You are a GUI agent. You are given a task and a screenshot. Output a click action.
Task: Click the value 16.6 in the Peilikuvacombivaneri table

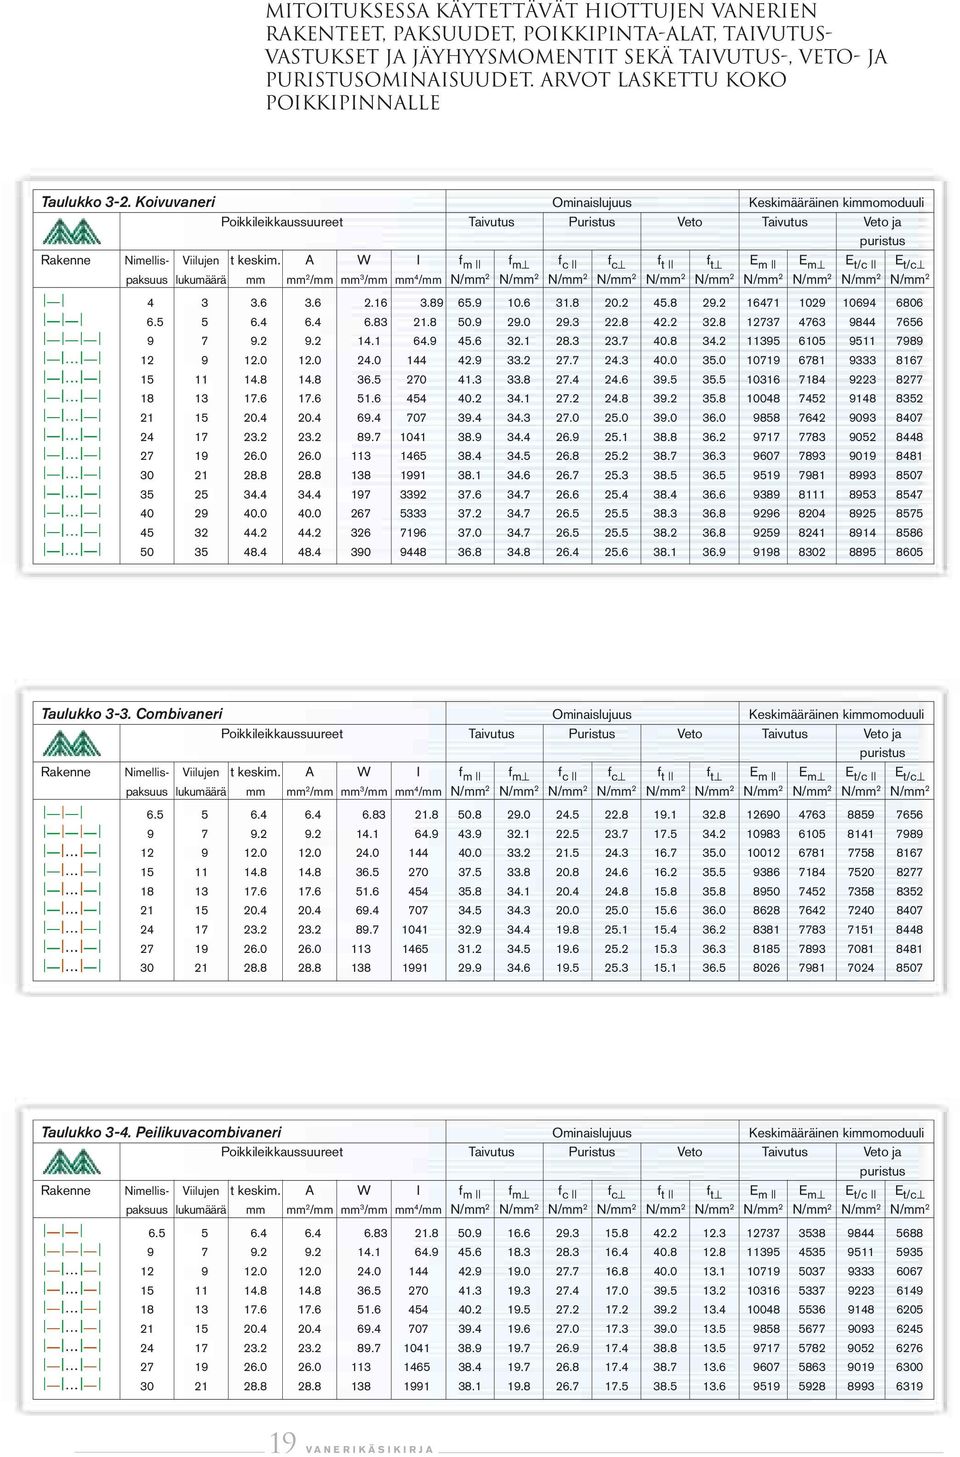(517, 1233)
